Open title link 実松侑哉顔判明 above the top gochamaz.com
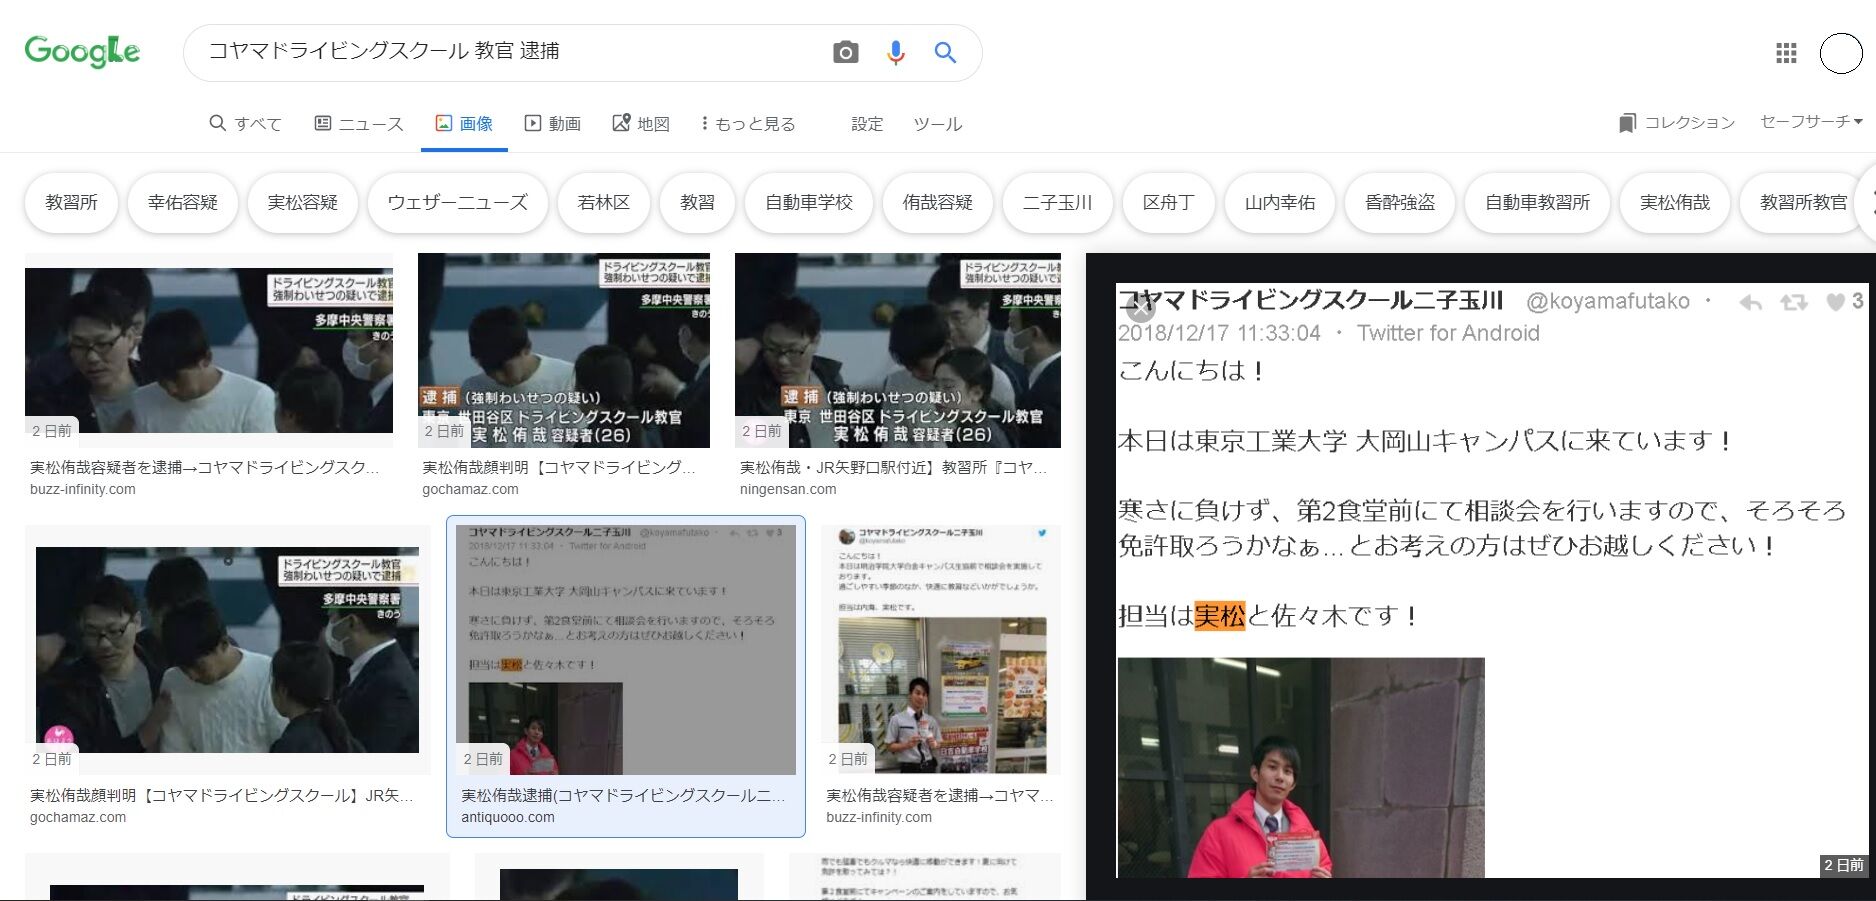The width and height of the screenshot is (1876, 901). point(558,467)
